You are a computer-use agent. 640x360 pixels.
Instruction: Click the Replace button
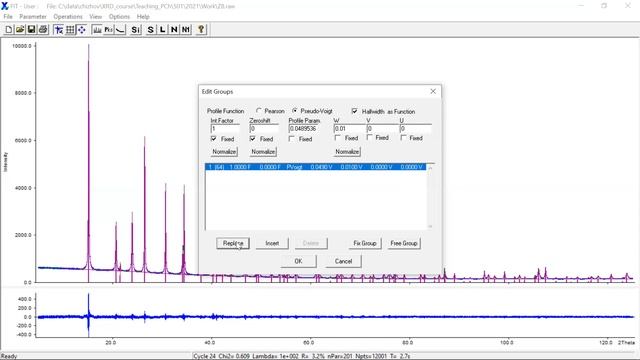pos(233,243)
